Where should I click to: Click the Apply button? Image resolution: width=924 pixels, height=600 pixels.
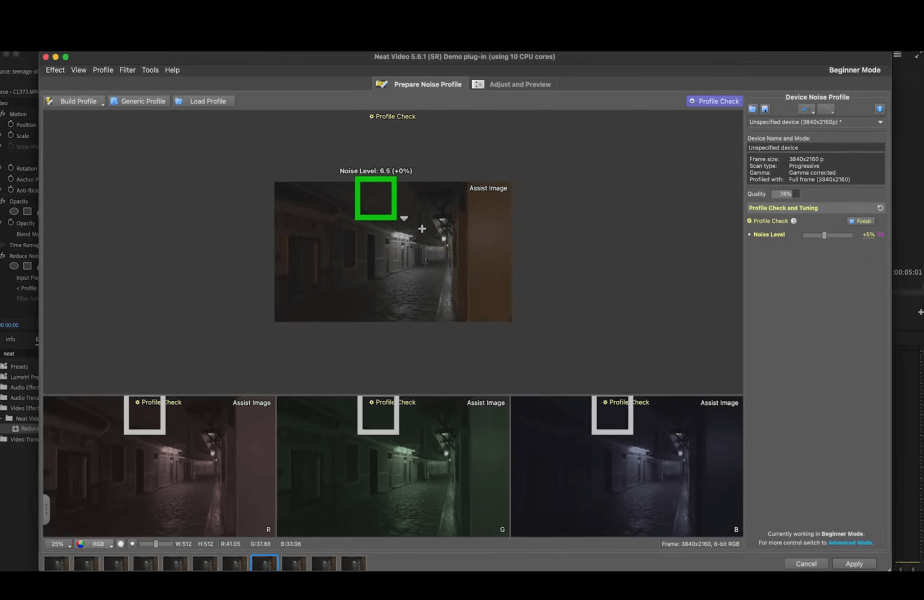click(x=854, y=564)
